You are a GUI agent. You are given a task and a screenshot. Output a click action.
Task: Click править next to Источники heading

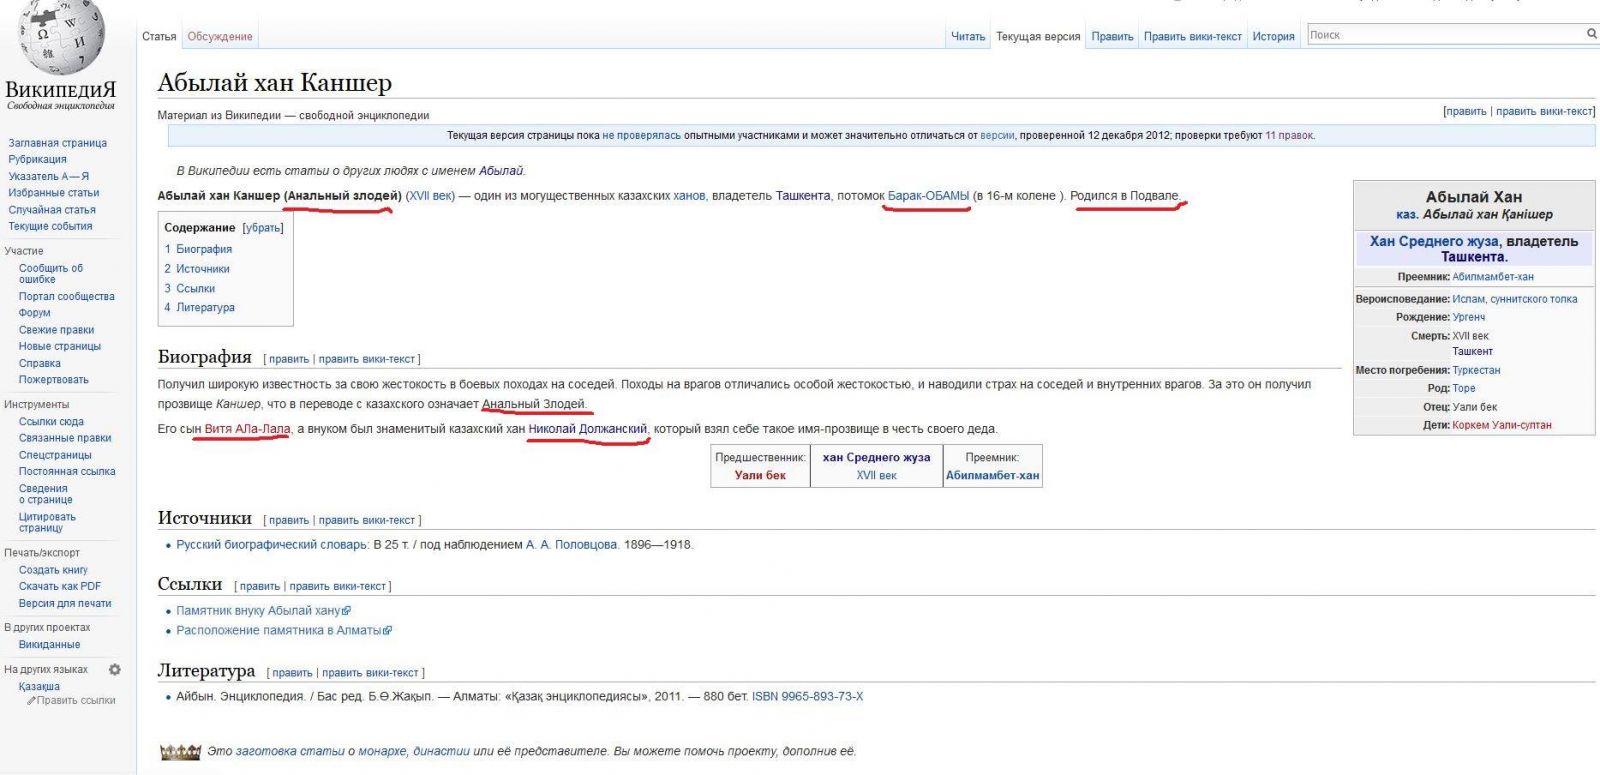(289, 521)
